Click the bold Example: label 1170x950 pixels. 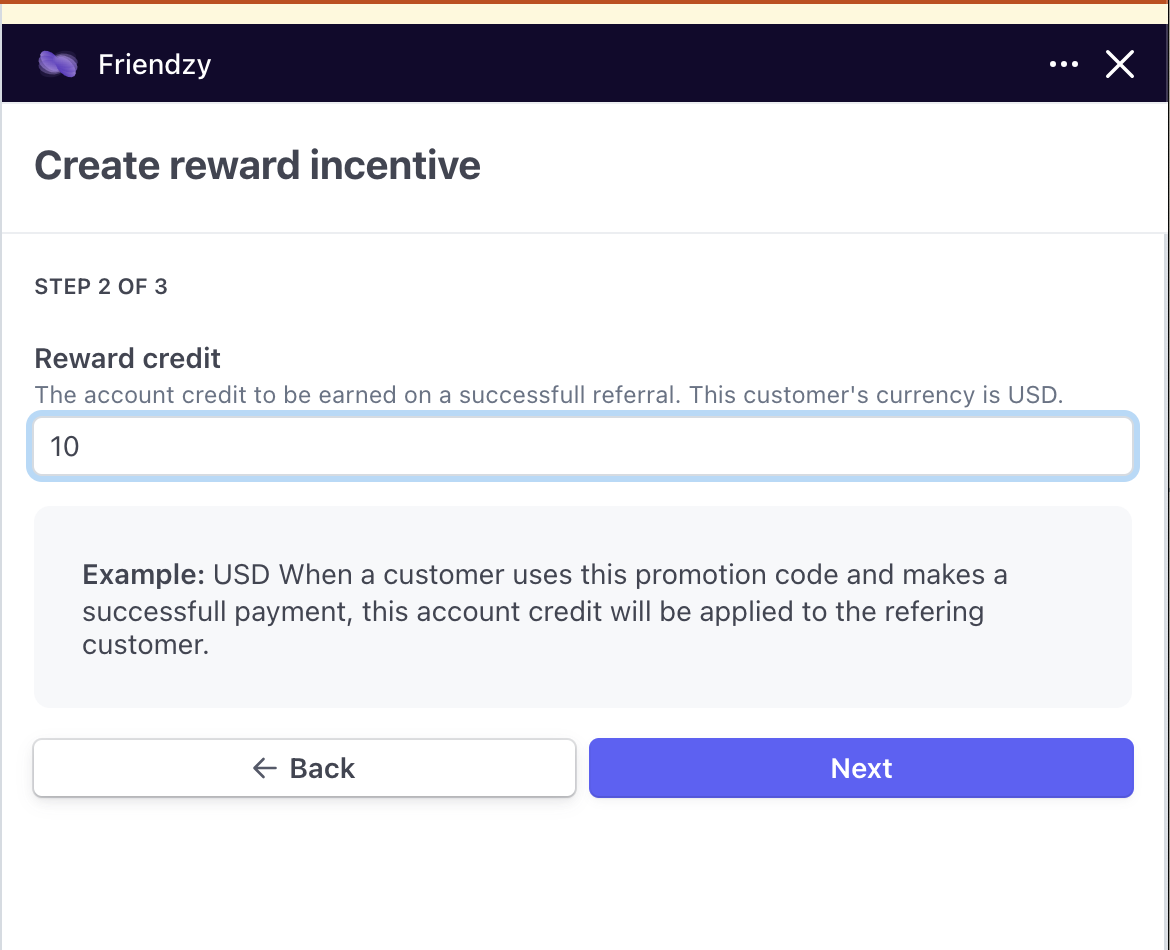point(144,575)
